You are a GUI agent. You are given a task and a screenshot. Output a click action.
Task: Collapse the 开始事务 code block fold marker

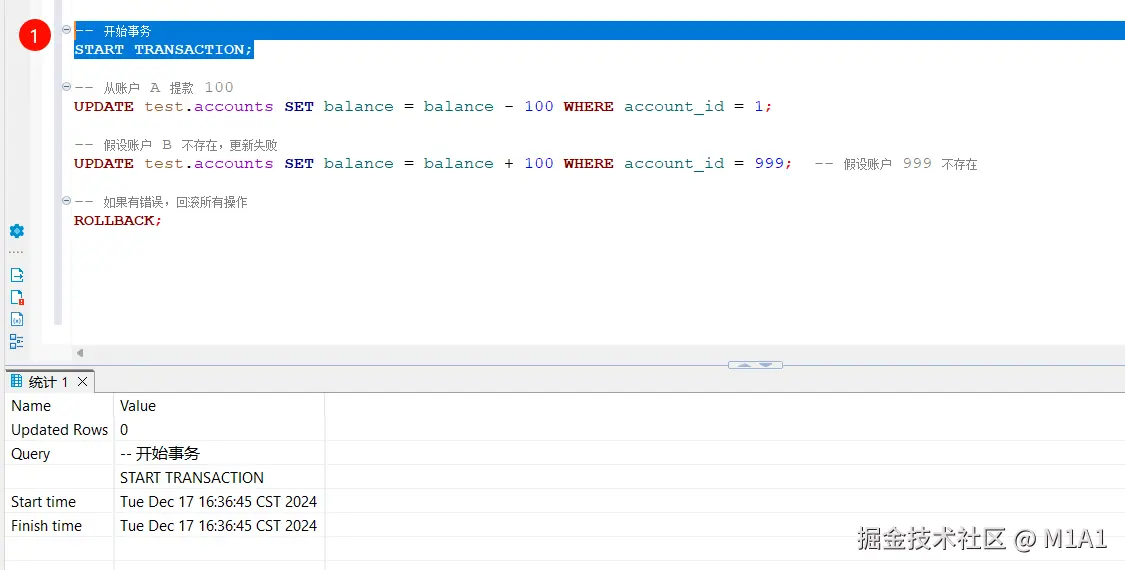(x=67, y=29)
